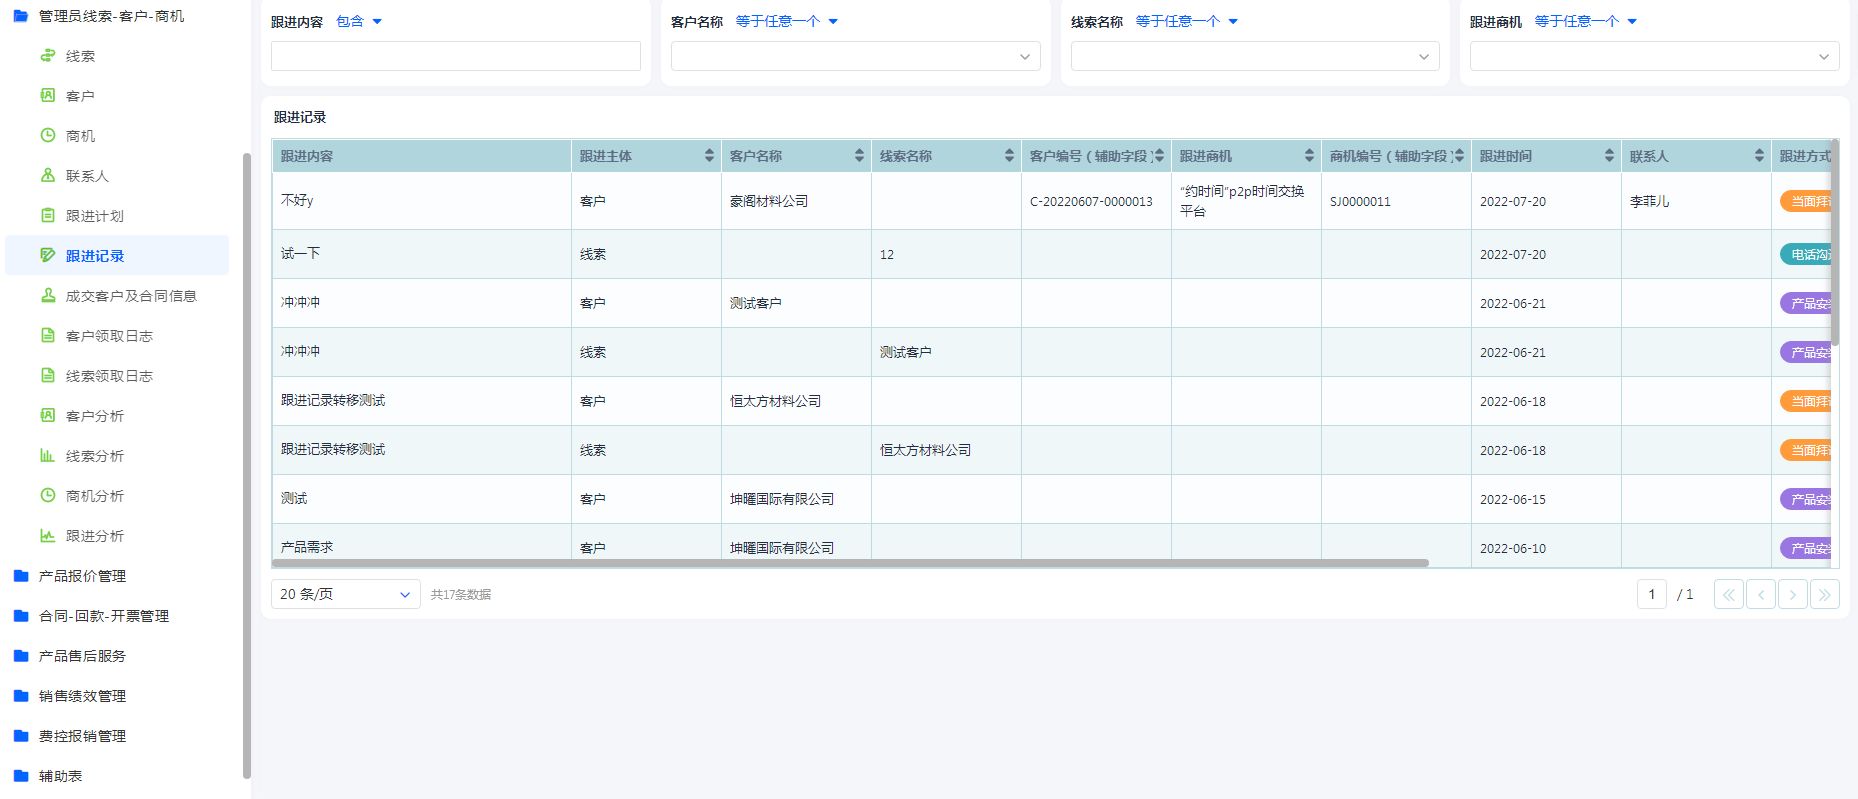Sort by 联系人 column arrows
This screenshot has width=1858, height=799.
click(x=1759, y=156)
